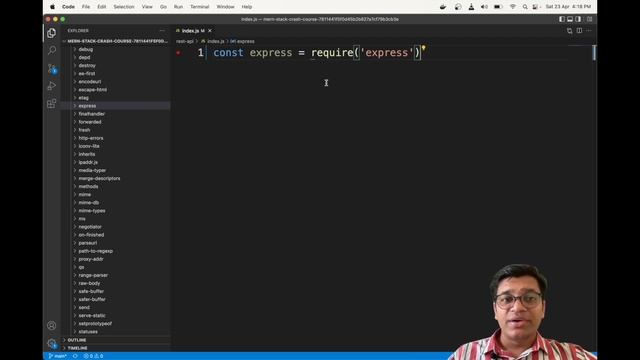Open the Selection menu

[x=124, y=7]
